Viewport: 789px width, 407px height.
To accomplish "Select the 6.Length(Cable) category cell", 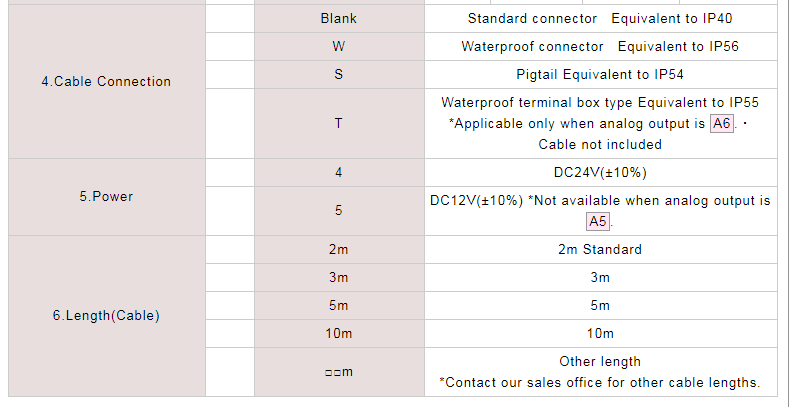I will (x=107, y=316).
